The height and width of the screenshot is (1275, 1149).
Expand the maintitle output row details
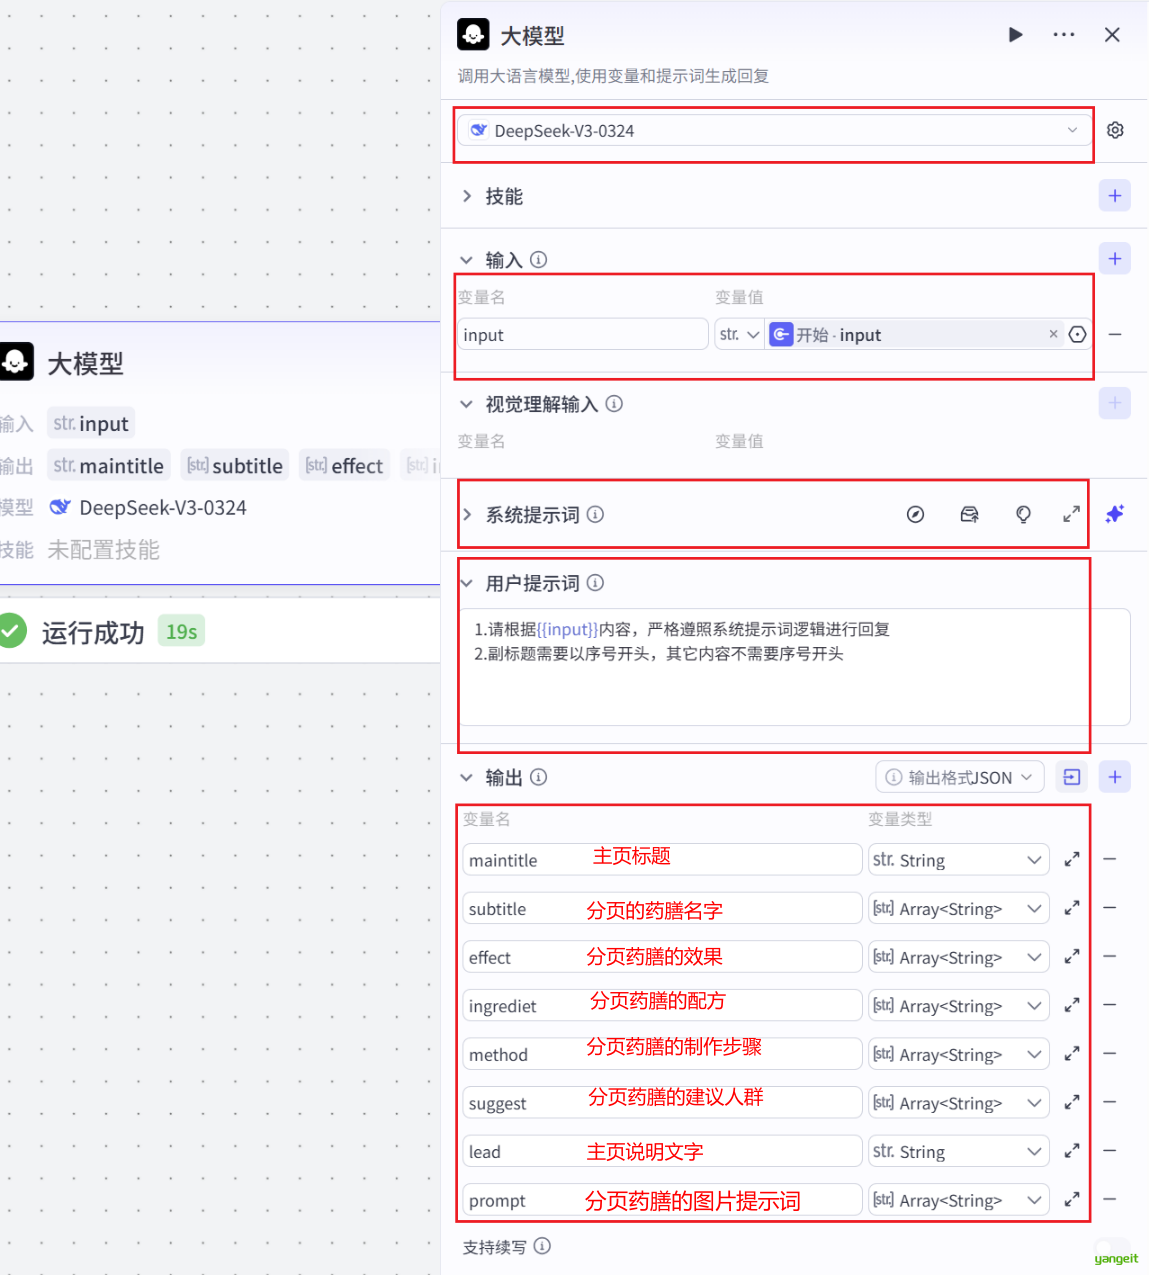click(x=1072, y=860)
